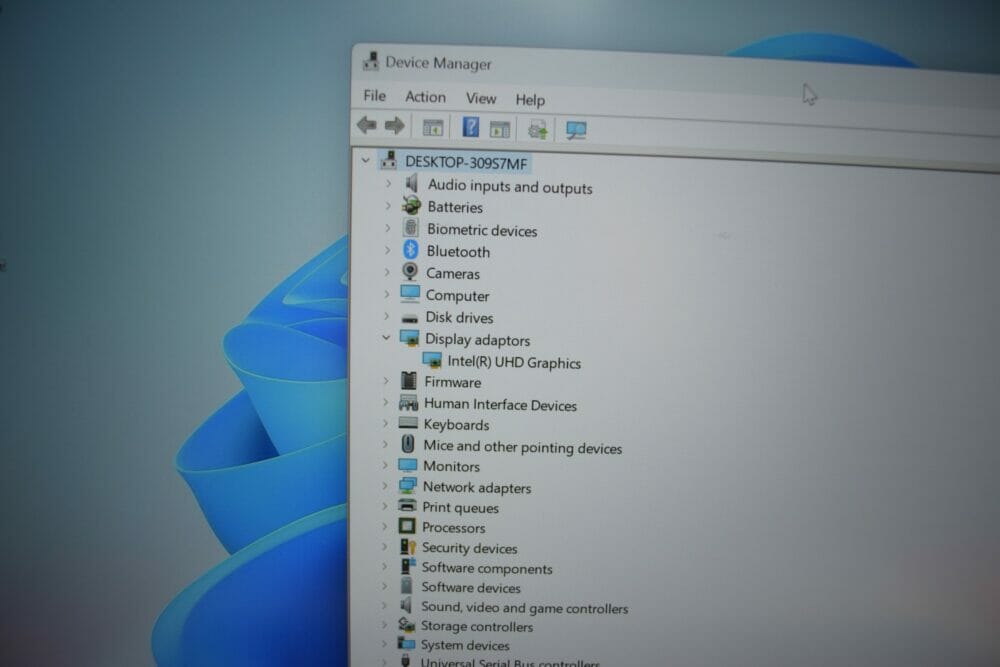Click the Biometric devices fingerprint icon
Screen dimensions: 1000x667
pos(411,227)
